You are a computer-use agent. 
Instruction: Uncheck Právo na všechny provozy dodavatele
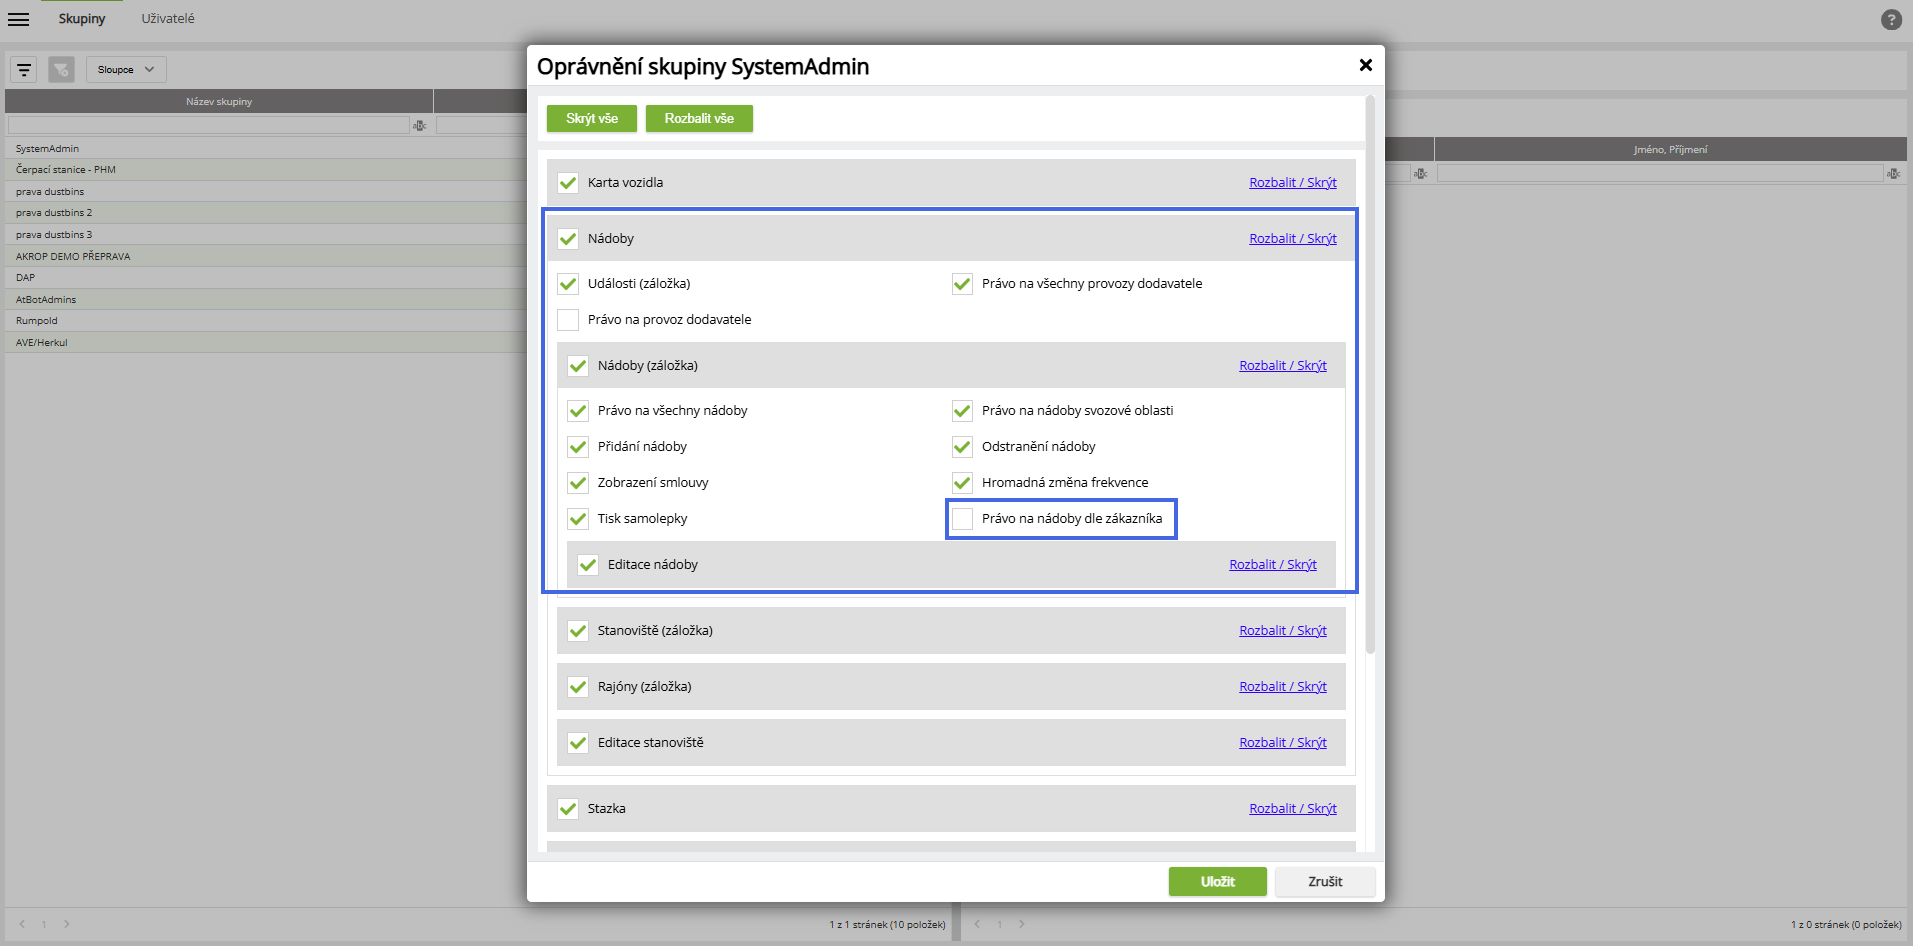pyautogui.click(x=962, y=284)
